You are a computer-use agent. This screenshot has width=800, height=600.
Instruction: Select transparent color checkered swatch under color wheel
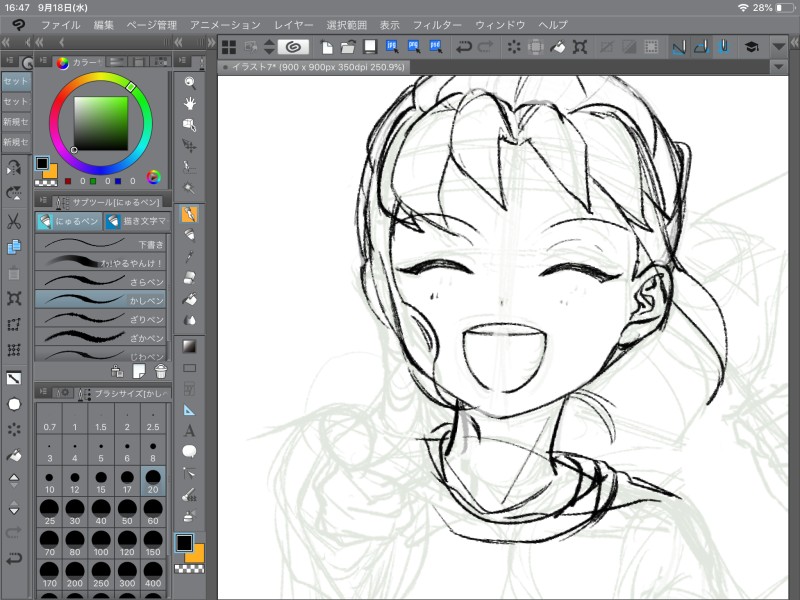click(45, 183)
